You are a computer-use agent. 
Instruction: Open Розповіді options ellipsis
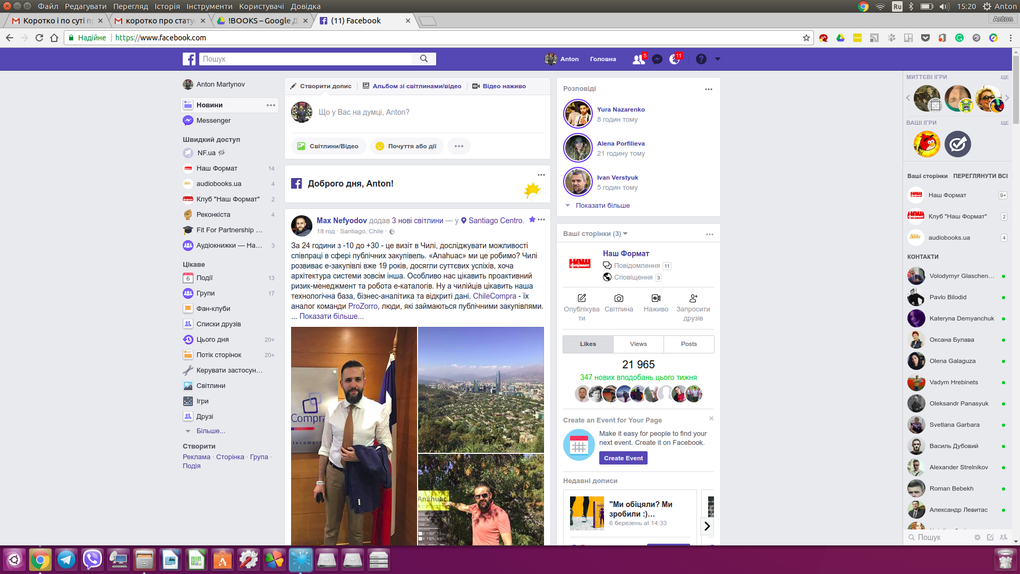pos(708,89)
